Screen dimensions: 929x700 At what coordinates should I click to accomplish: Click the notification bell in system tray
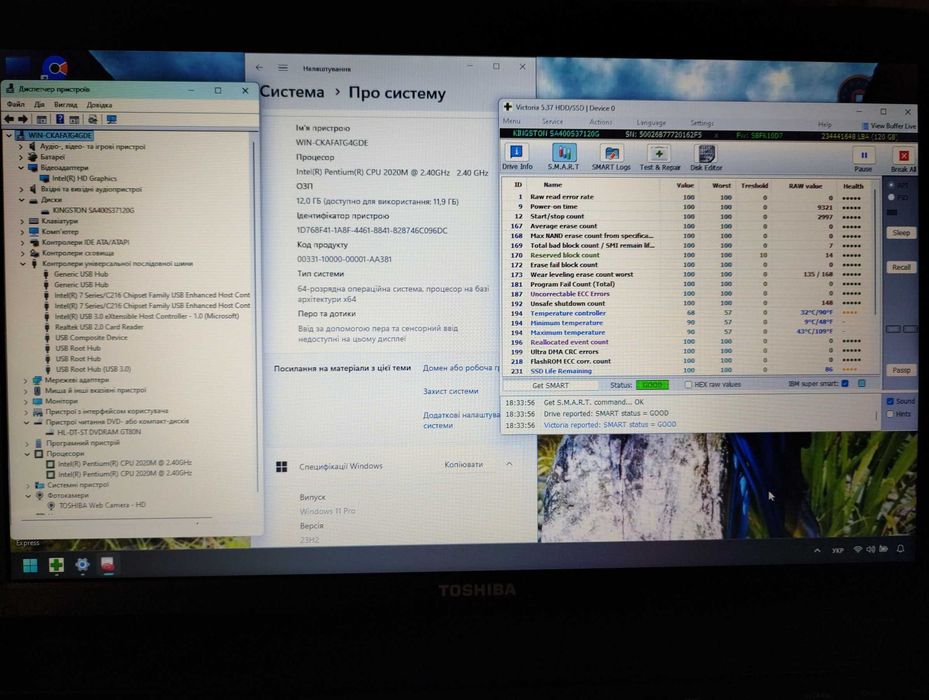pyautogui.click(x=901, y=549)
